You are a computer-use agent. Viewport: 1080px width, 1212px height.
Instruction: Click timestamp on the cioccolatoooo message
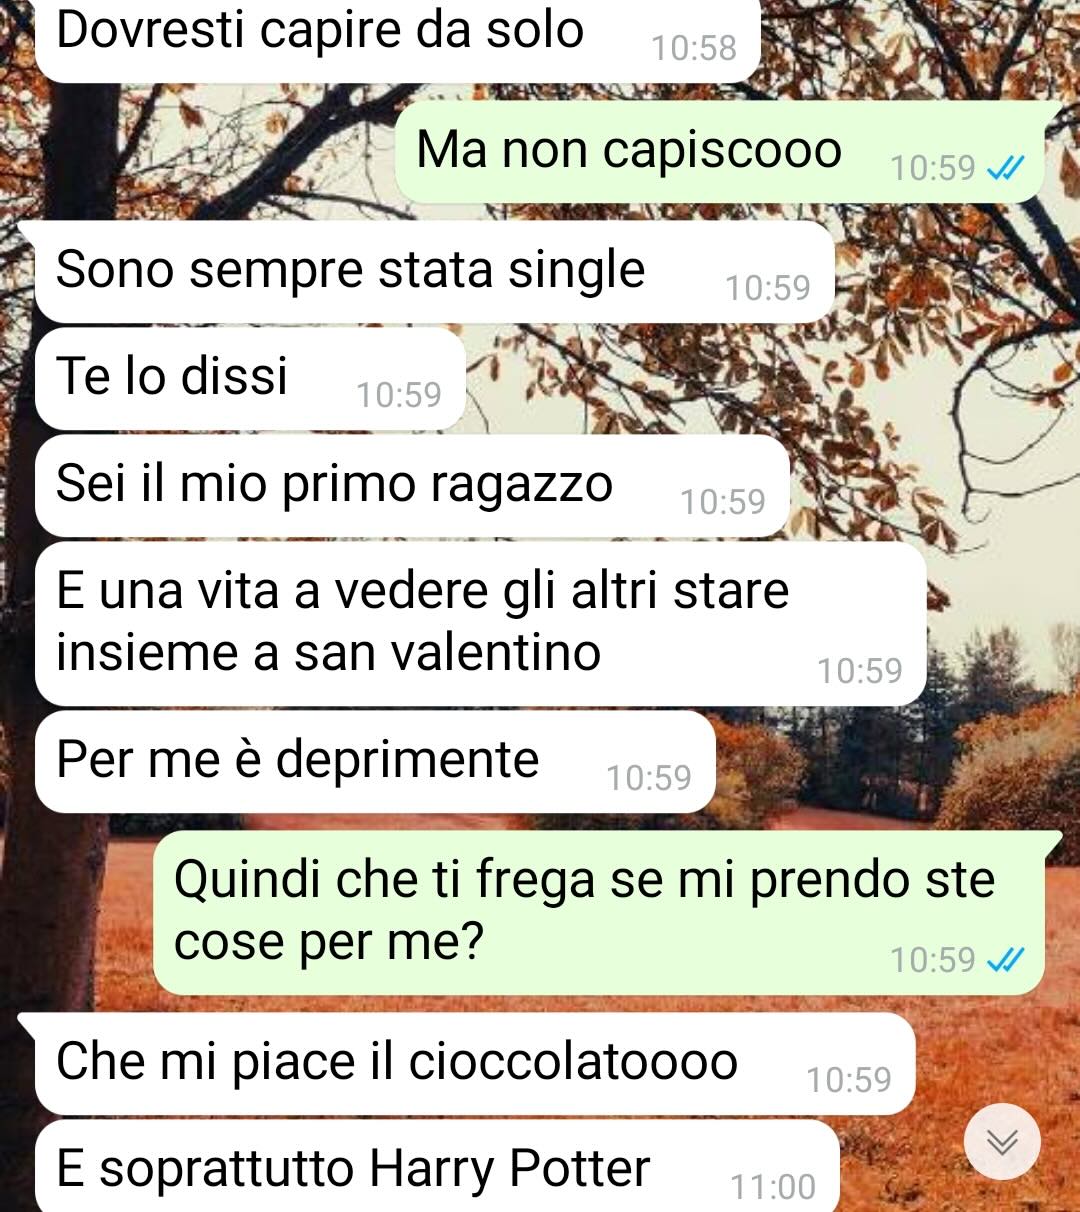pyautogui.click(x=849, y=1080)
